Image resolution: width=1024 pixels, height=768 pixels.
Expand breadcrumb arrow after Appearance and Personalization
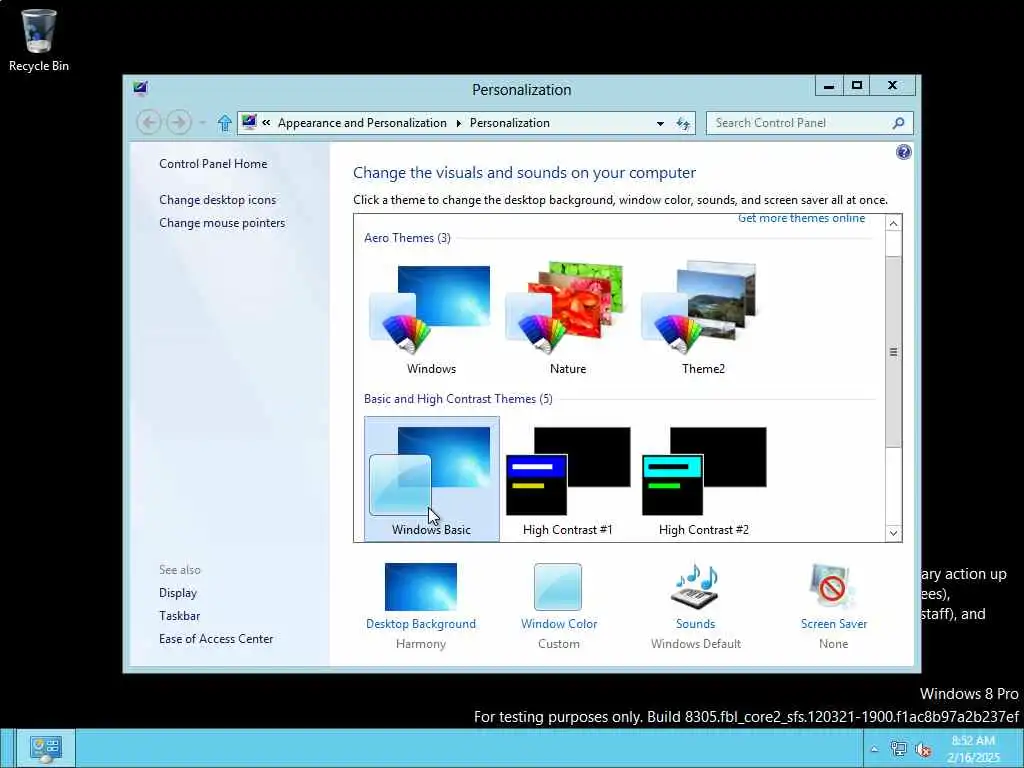click(458, 123)
